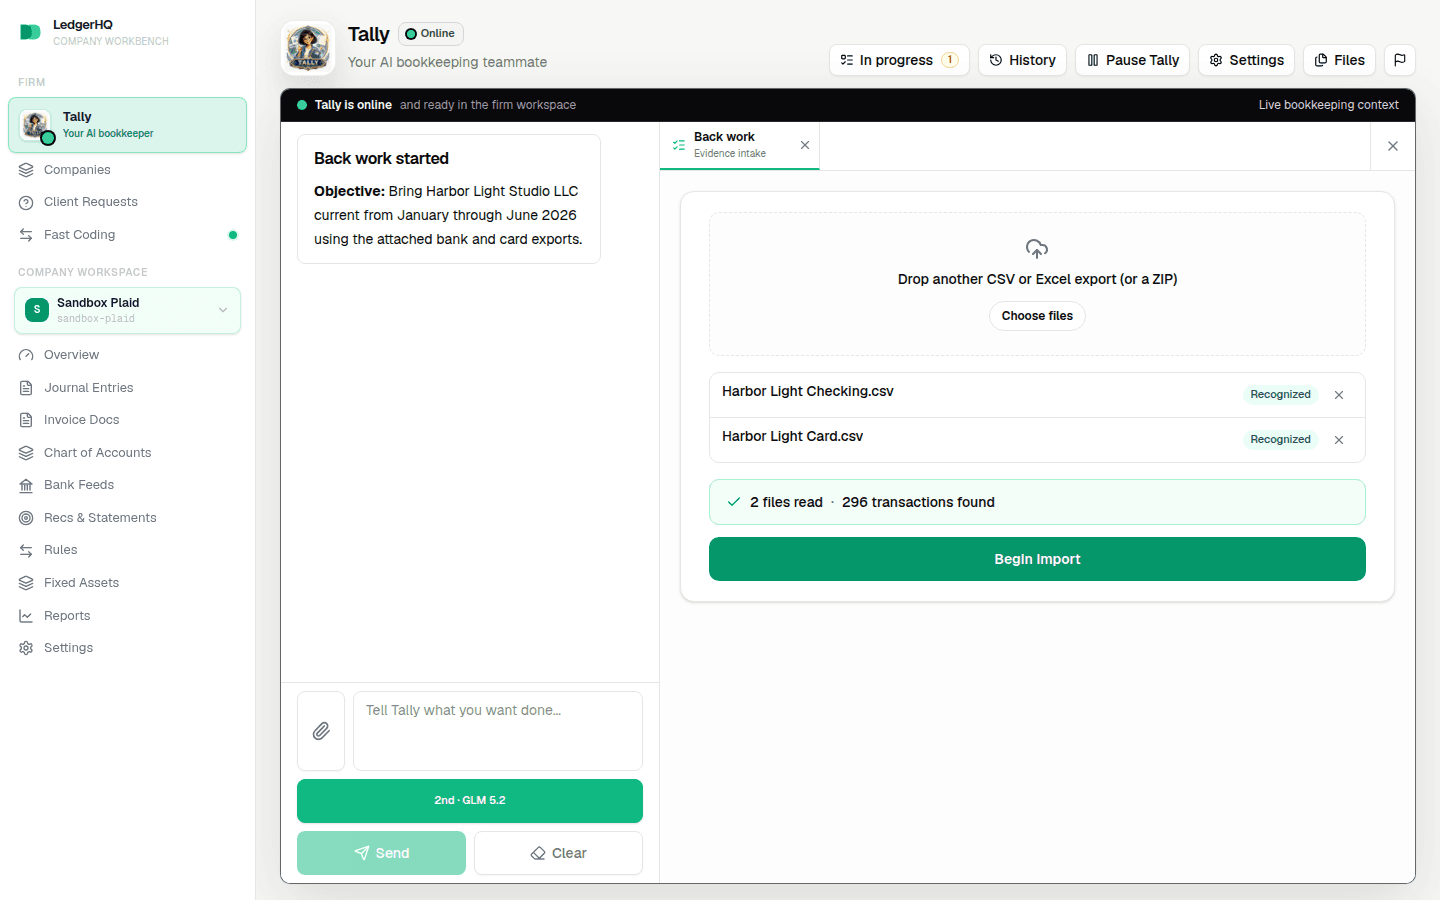Viewport: 1440px width, 900px height.
Task: Click the paperclip attach icon
Action: tap(321, 731)
